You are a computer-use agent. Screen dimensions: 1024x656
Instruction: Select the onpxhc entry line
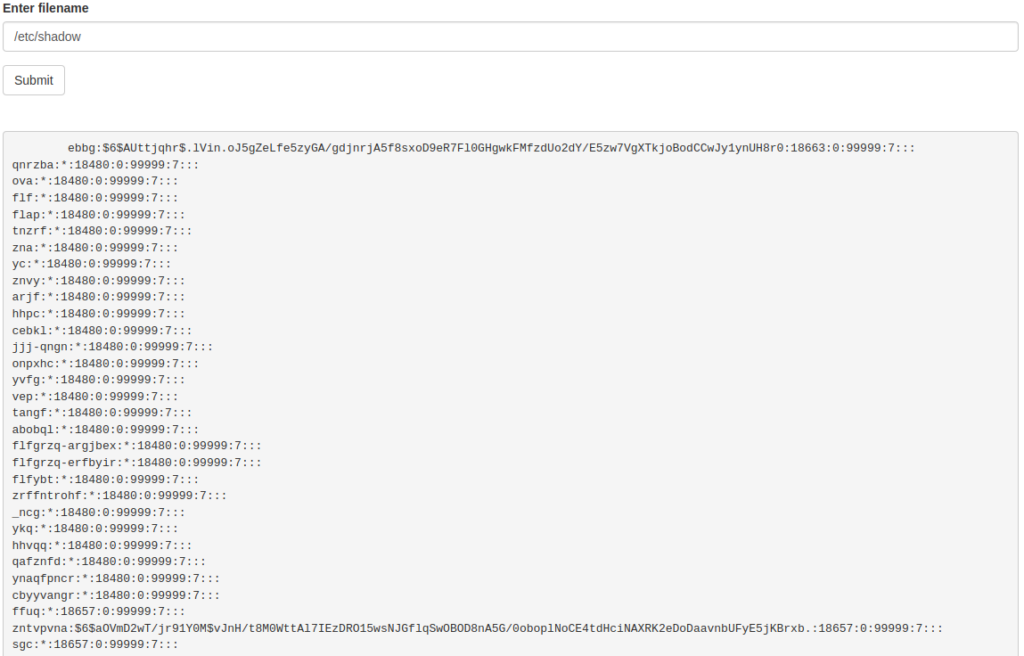pyautogui.click(x=105, y=363)
